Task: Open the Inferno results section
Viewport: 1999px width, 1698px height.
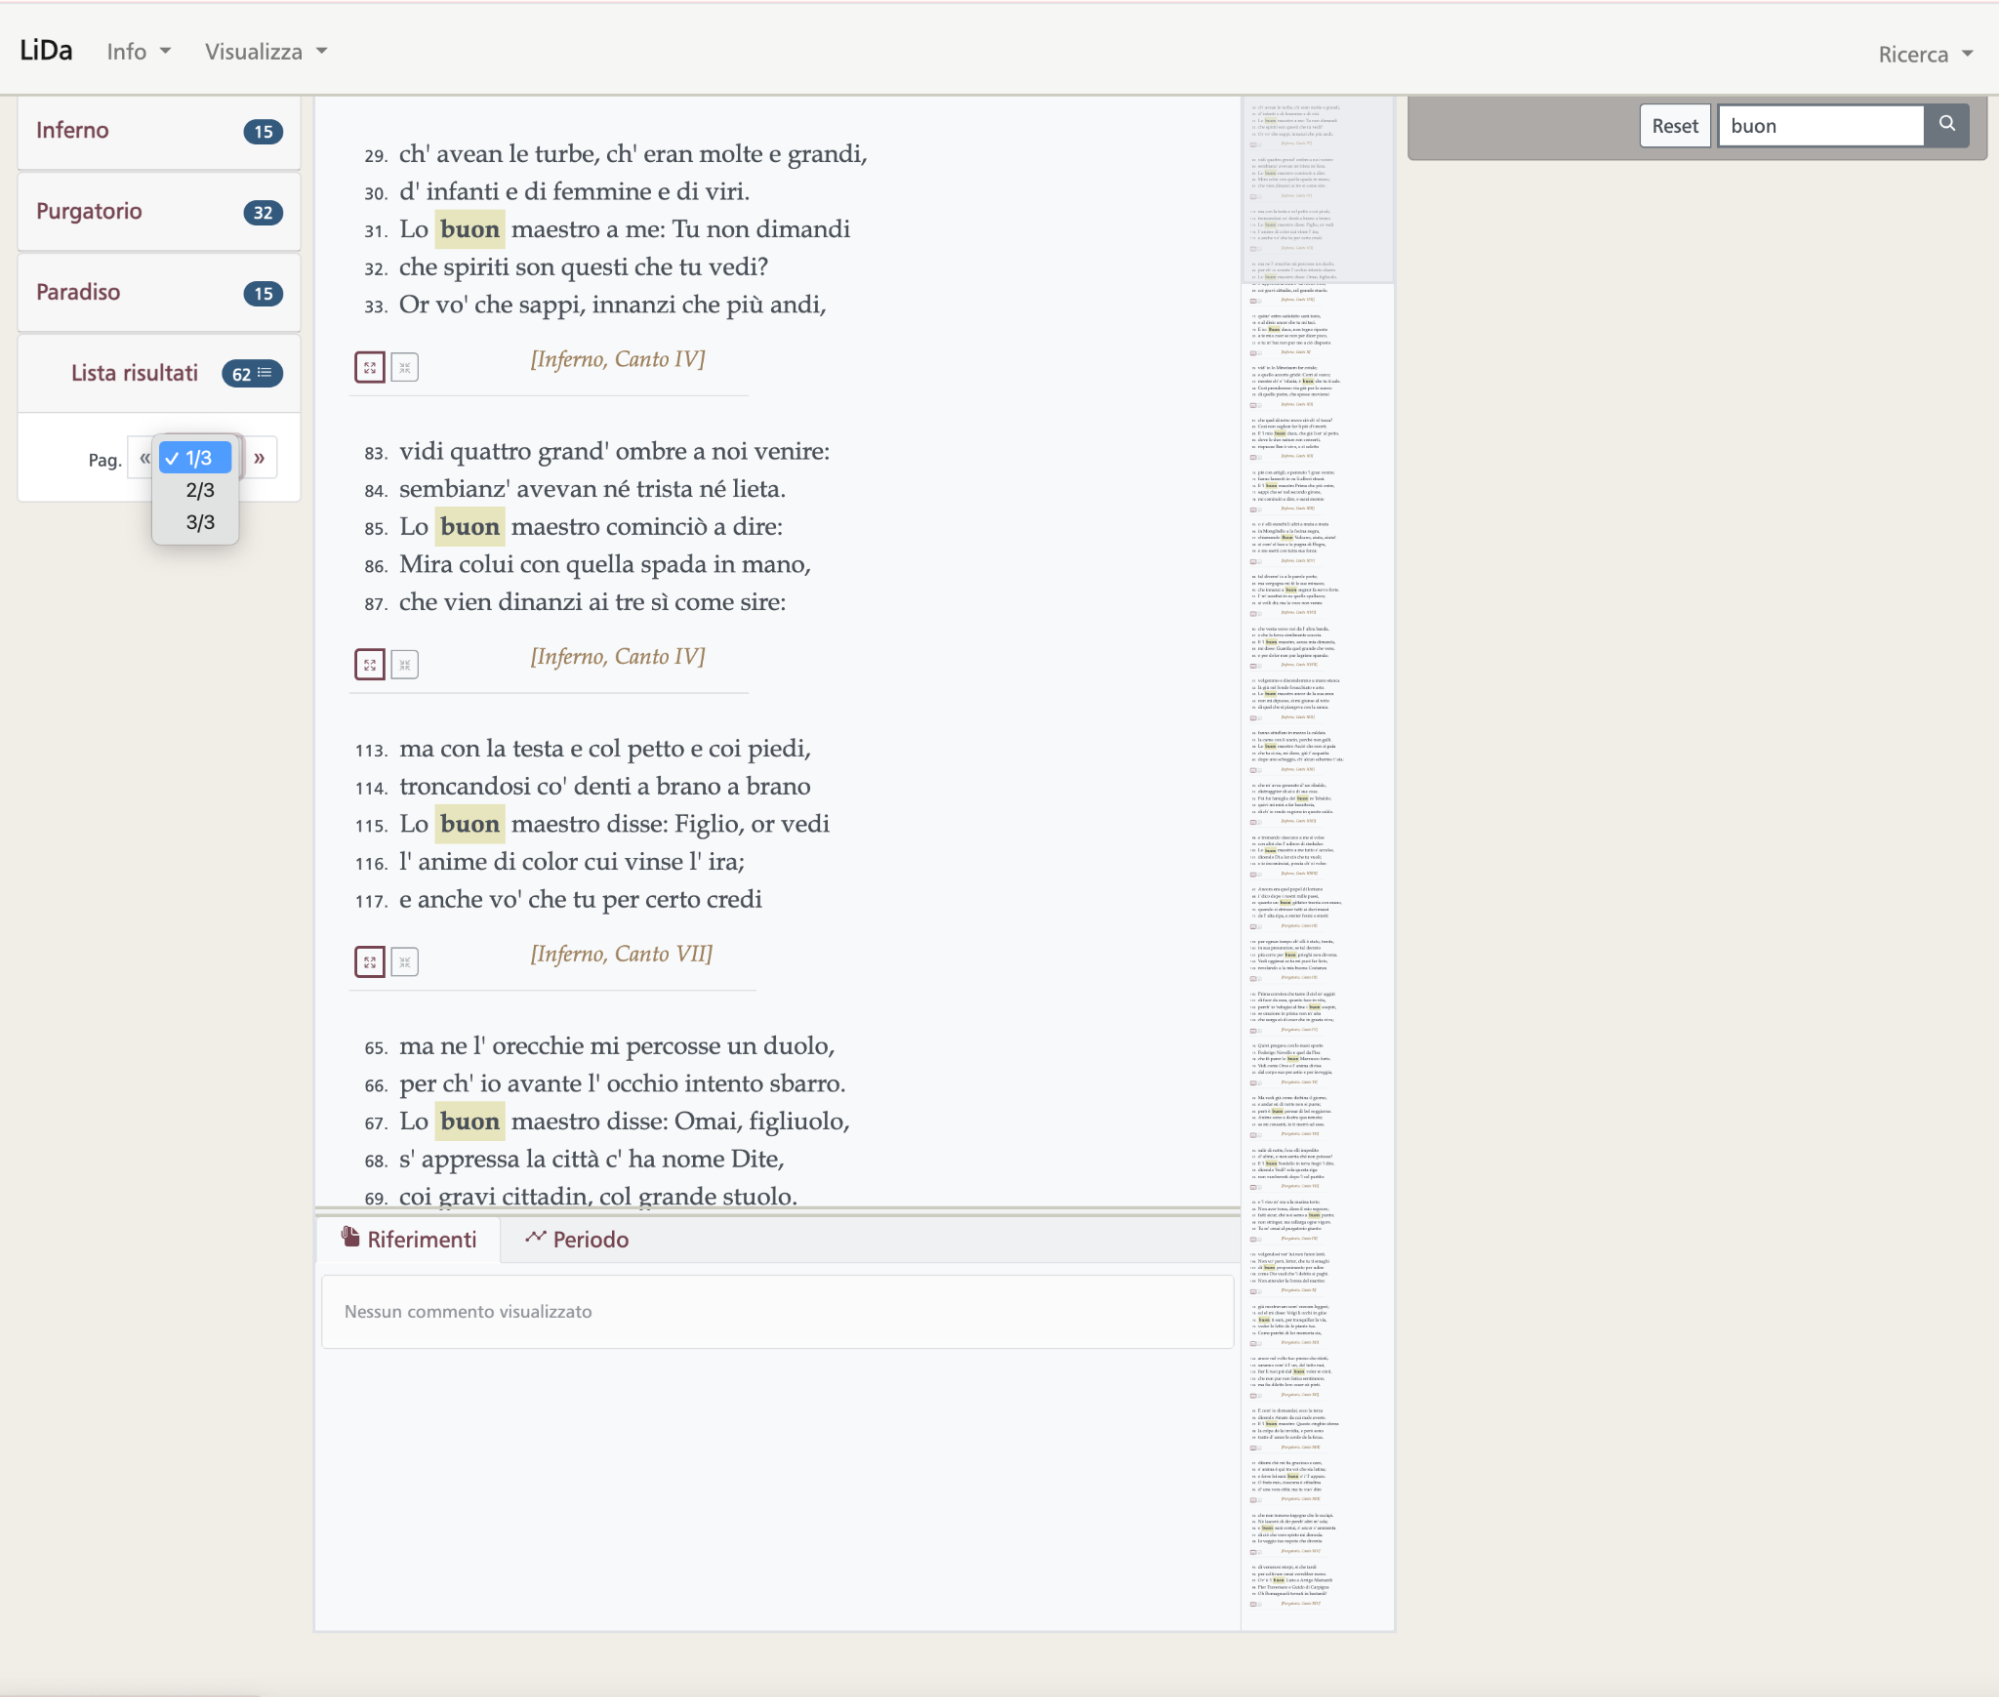Action: [x=159, y=131]
